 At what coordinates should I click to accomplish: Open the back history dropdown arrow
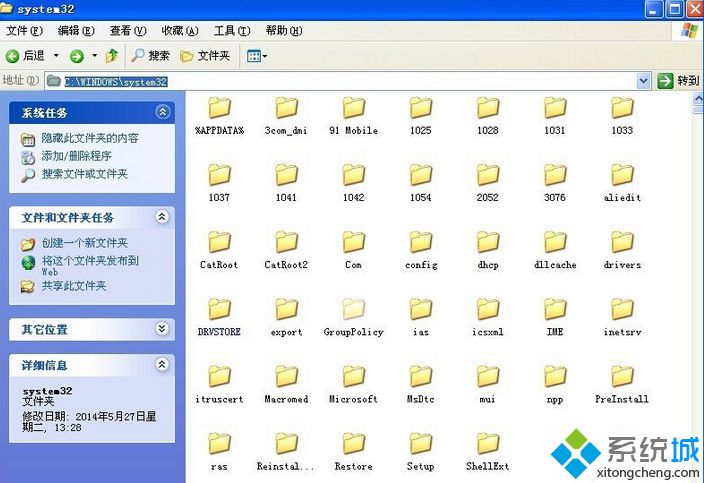click(x=56, y=56)
